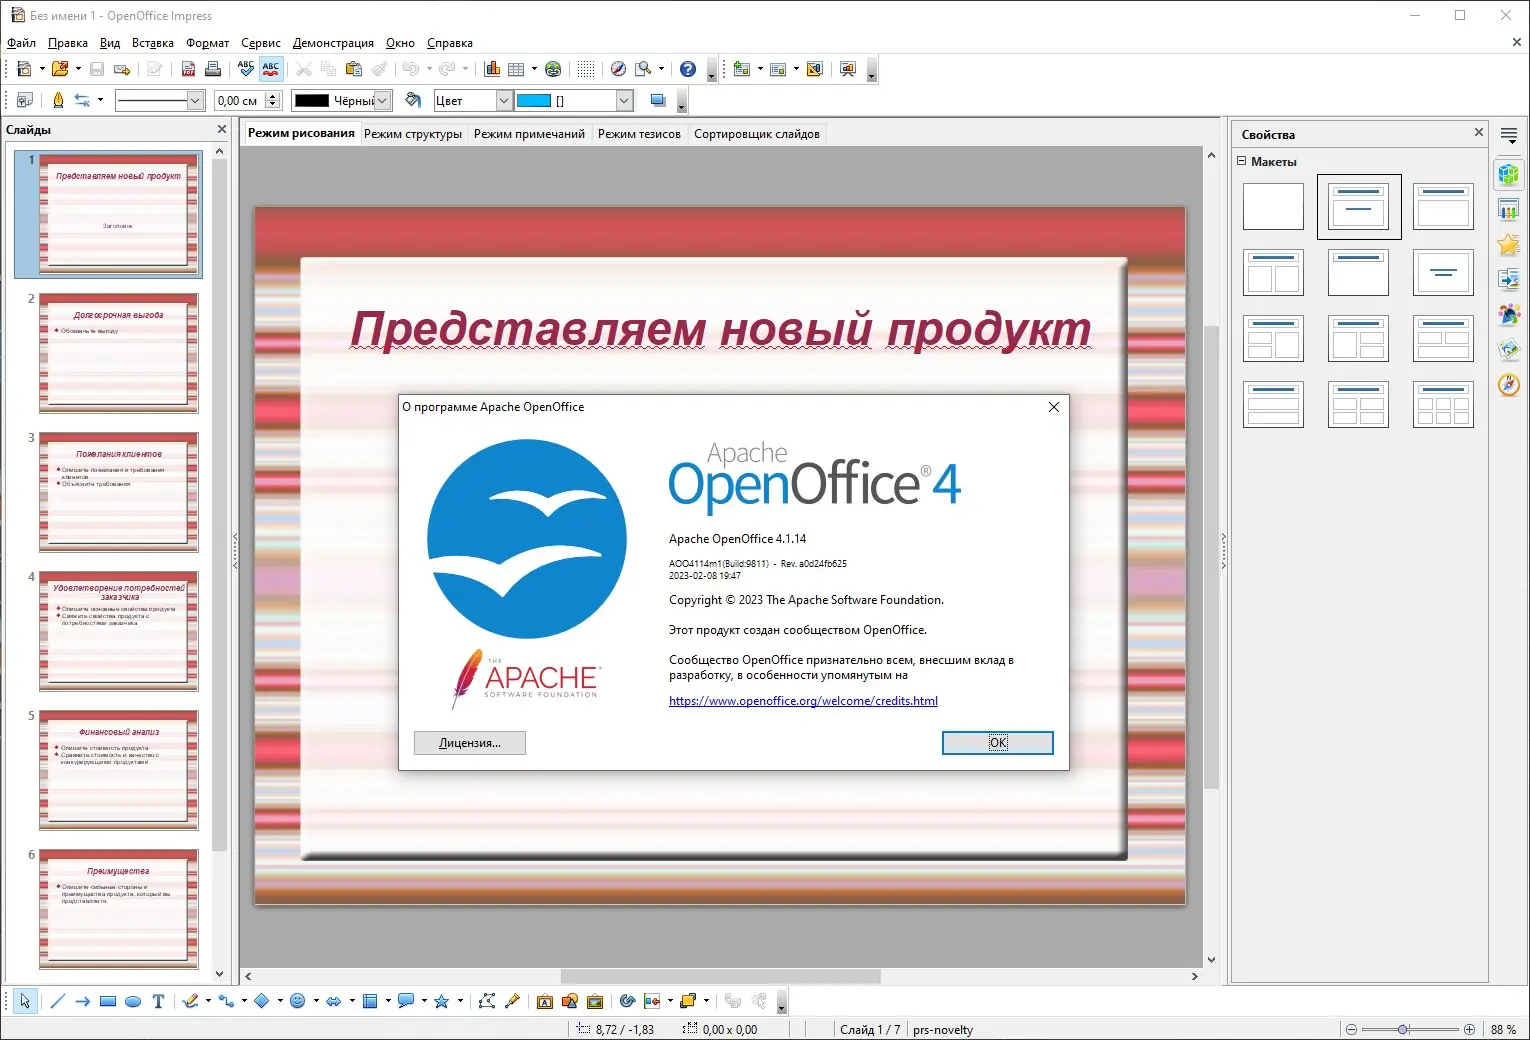Select slide 5 thumbnail Финансовый анализ
Image resolution: width=1530 pixels, height=1040 pixels.
(x=119, y=770)
